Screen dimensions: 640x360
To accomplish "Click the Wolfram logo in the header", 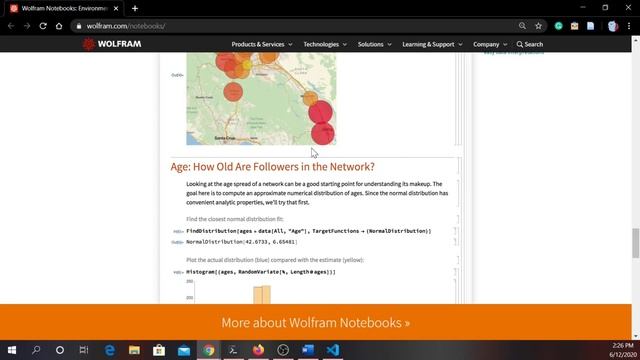I will (x=112, y=44).
